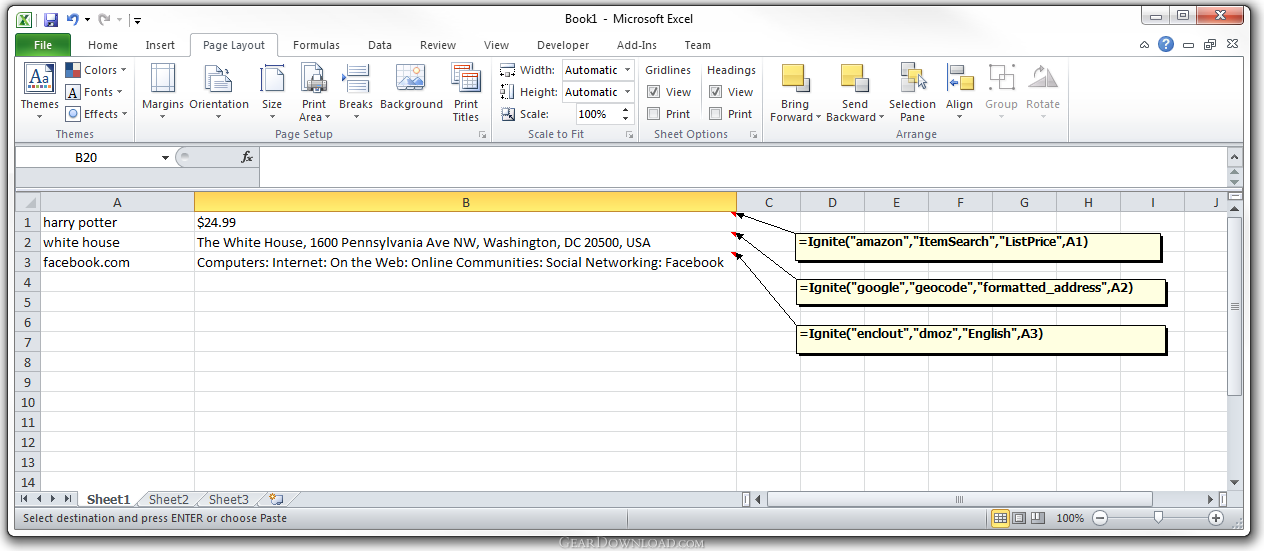Click cell showing $24.99
This screenshot has width=1264, height=551.
coord(466,222)
